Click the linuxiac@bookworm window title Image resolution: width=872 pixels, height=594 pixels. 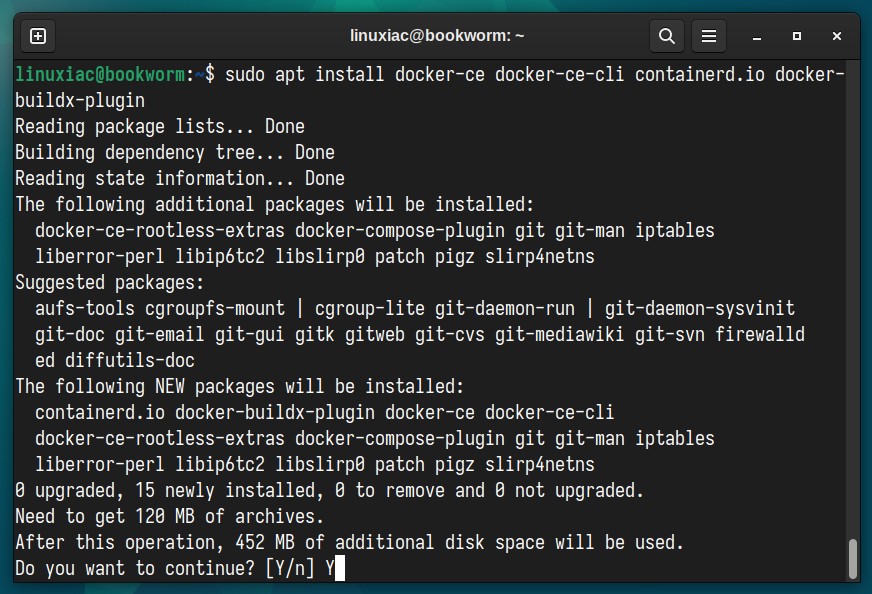[437, 36]
